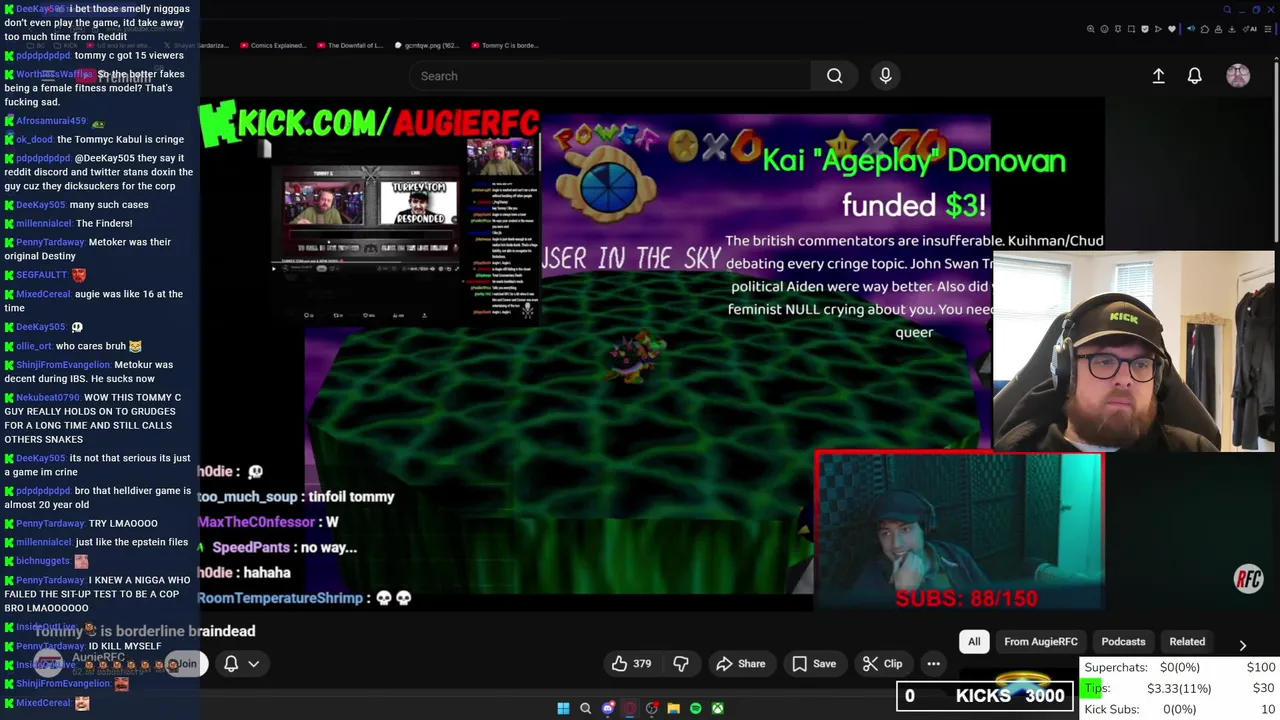Click the browser blue megaphone extension icon
The height and width of the screenshot is (720, 1280).
[1191, 29]
